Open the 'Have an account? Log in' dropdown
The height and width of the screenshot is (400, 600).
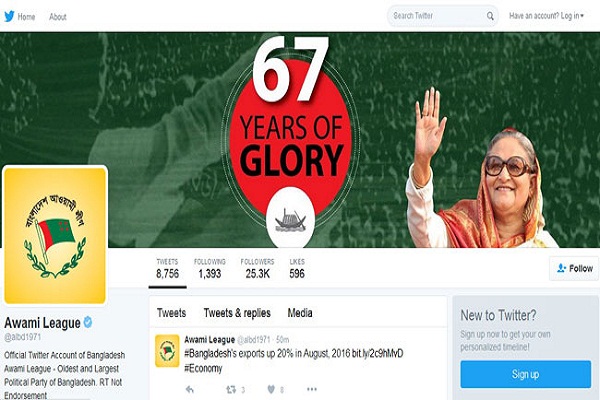pos(546,16)
